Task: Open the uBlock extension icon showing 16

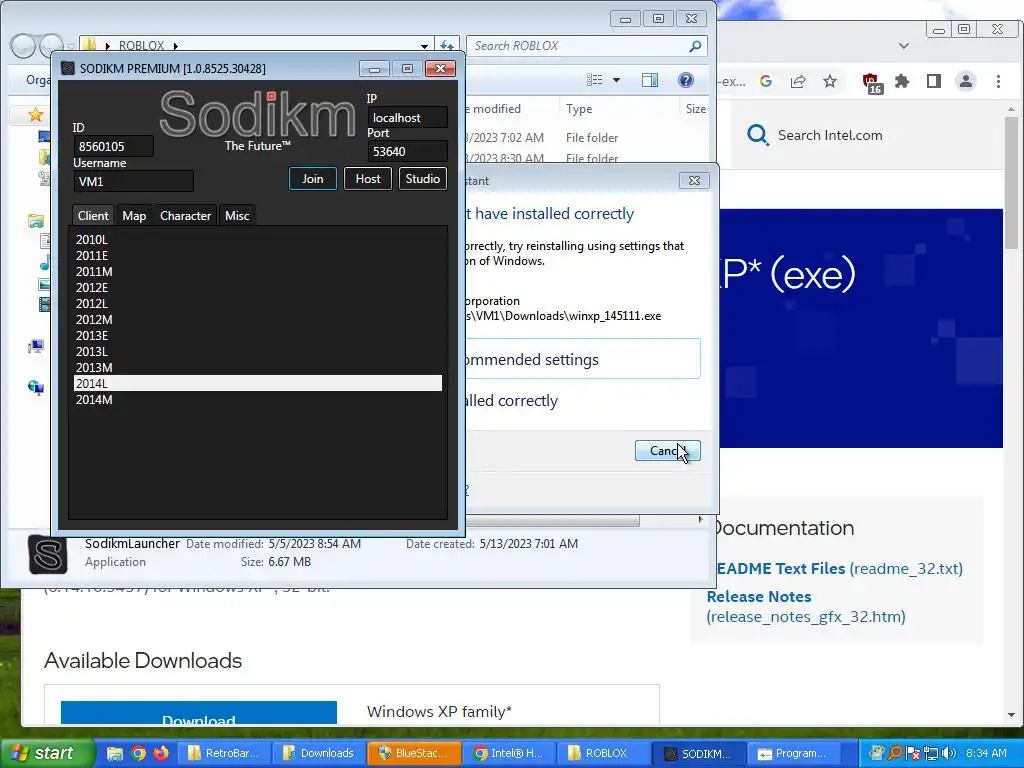Action: (871, 82)
